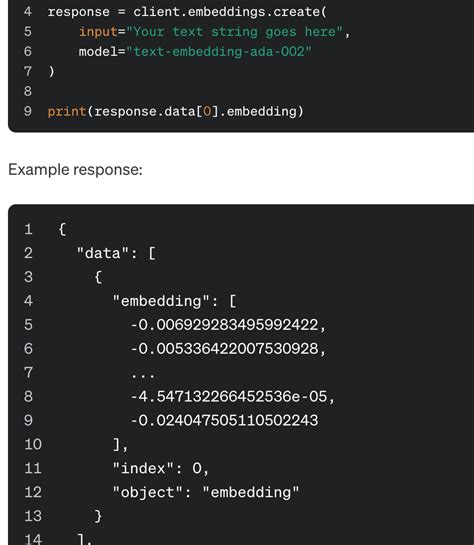Click the closing parenthesis on code line 7
Screen dimensions: 474x545
coord(51,72)
